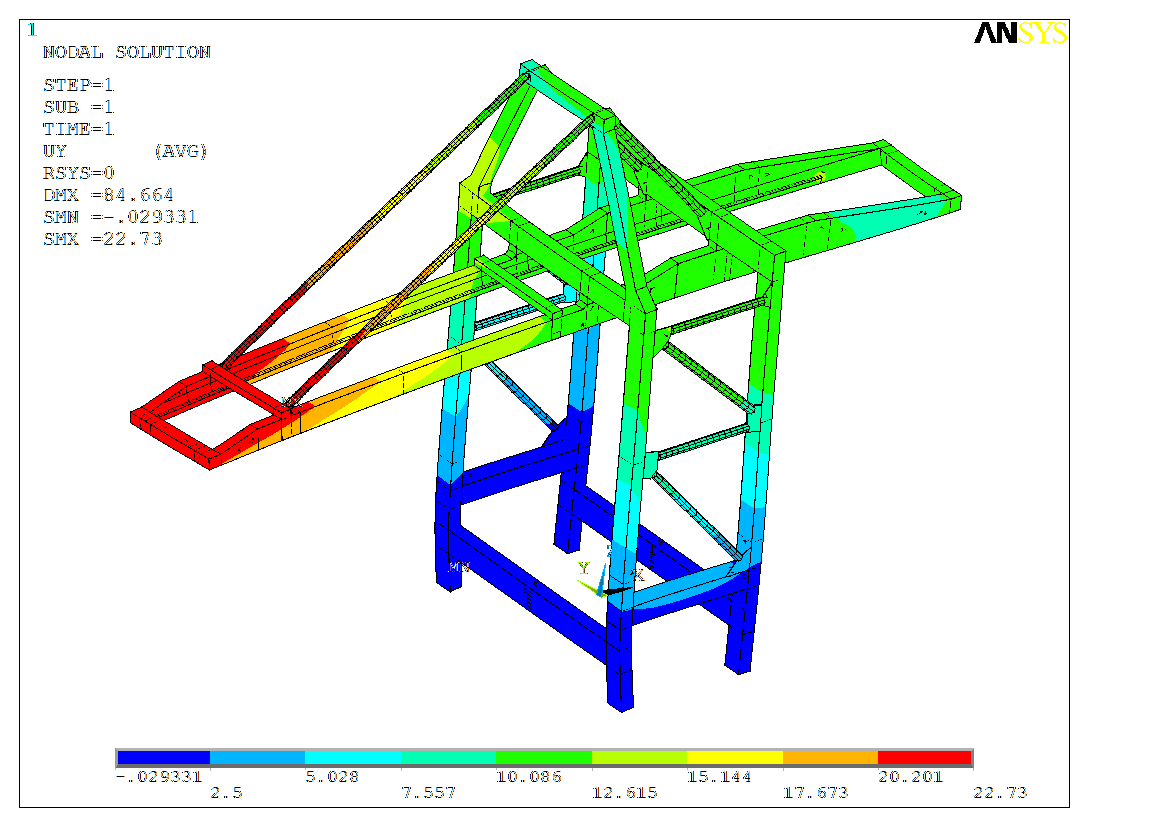Click the dark blue legend band
The width and height of the screenshot is (1168, 827).
(163, 758)
